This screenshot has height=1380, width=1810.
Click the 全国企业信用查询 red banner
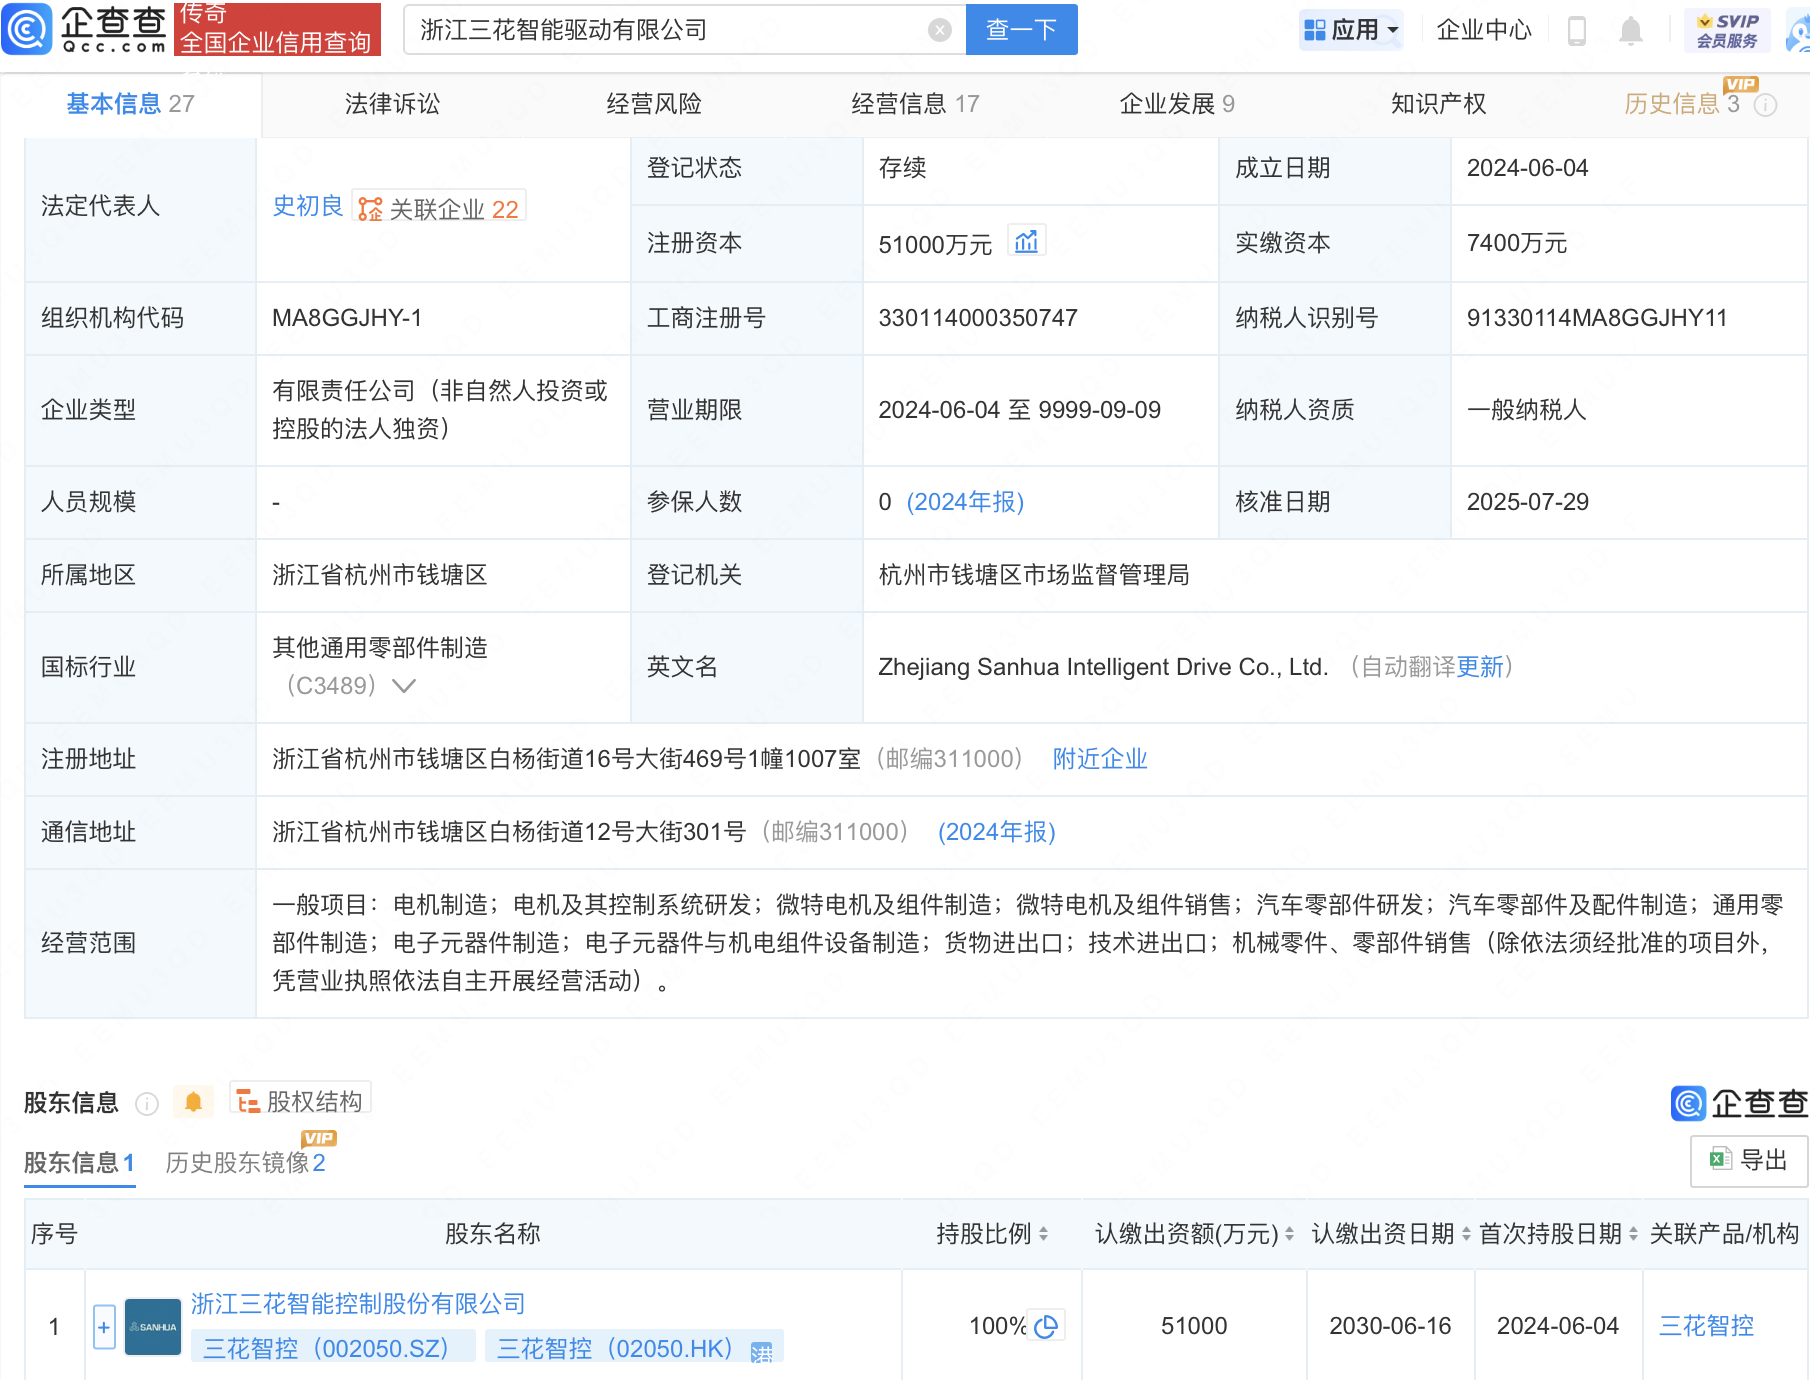pos(277,28)
